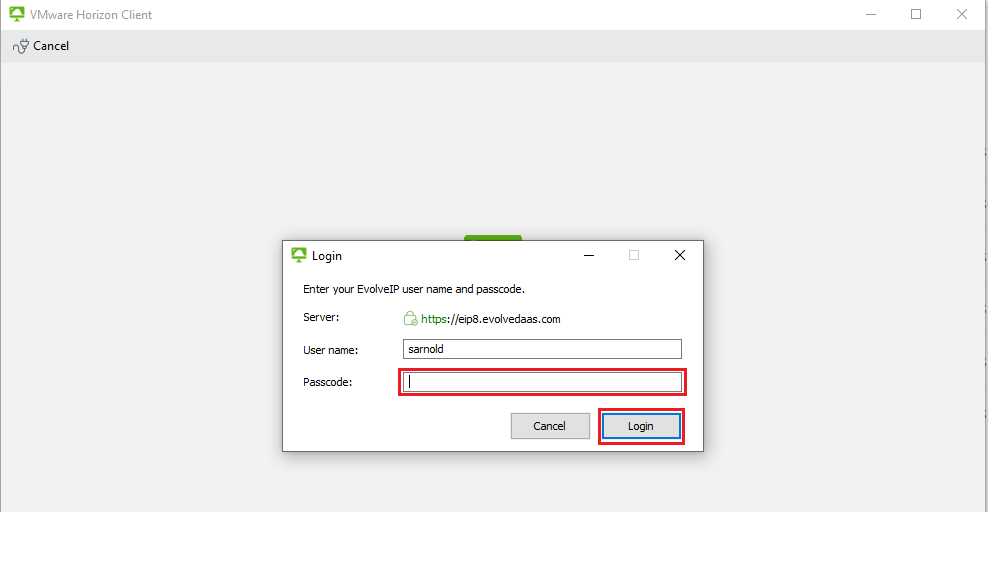Focus the Passcode input field
The height and width of the screenshot is (572, 988).
tap(542, 382)
